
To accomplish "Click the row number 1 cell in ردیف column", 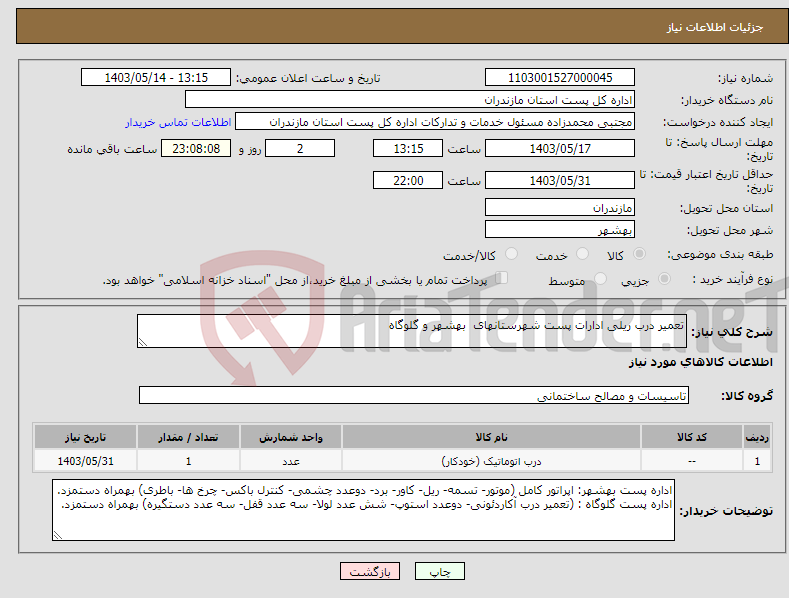I will point(757,461).
